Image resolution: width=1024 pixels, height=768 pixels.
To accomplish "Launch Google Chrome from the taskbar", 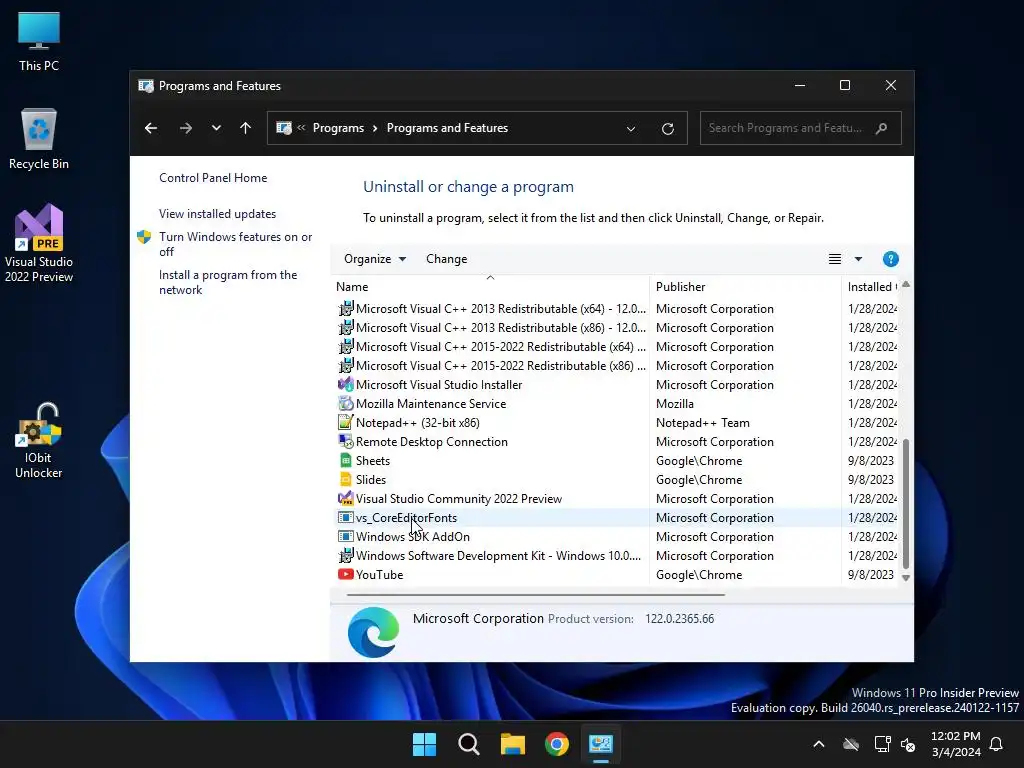I will [x=557, y=744].
